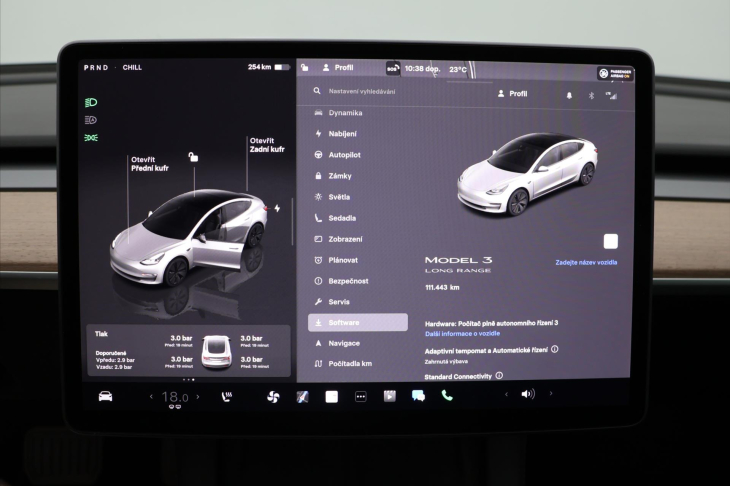The height and width of the screenshot is (486, 730).
Task: Tap the battery level icon
Action: tap(282, 68)
